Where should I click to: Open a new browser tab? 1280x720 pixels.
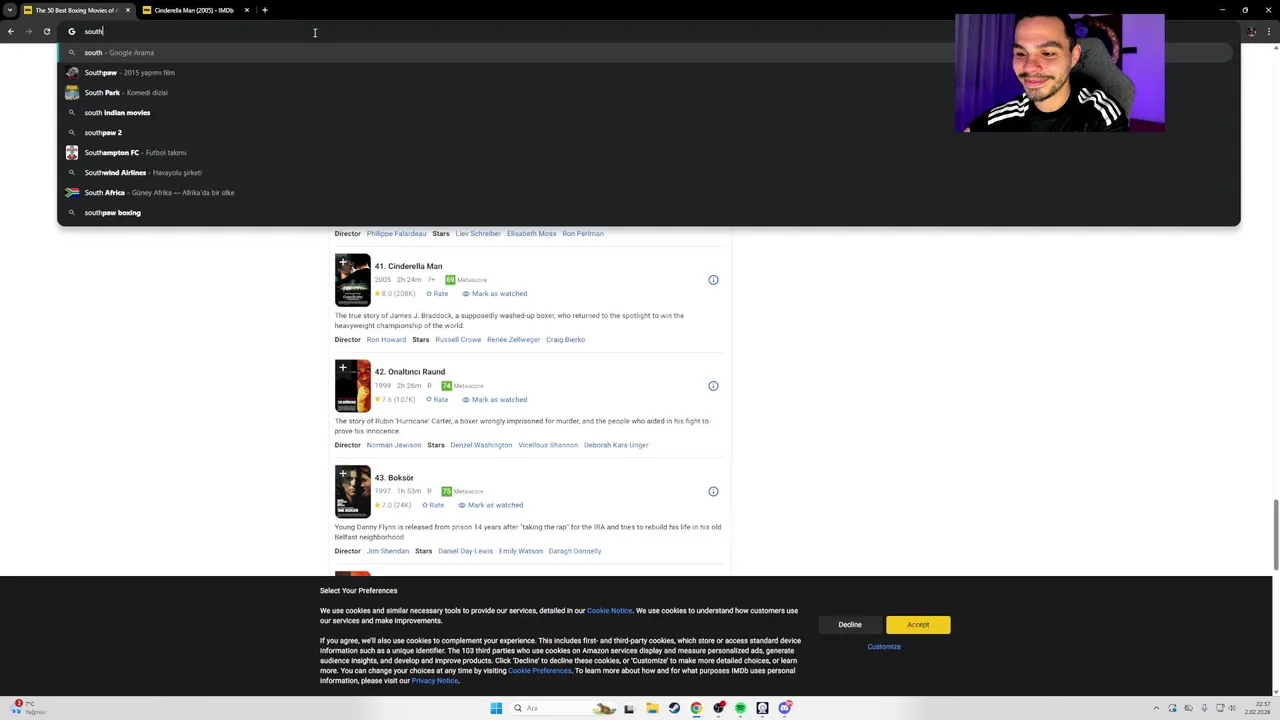click(264, 10)
